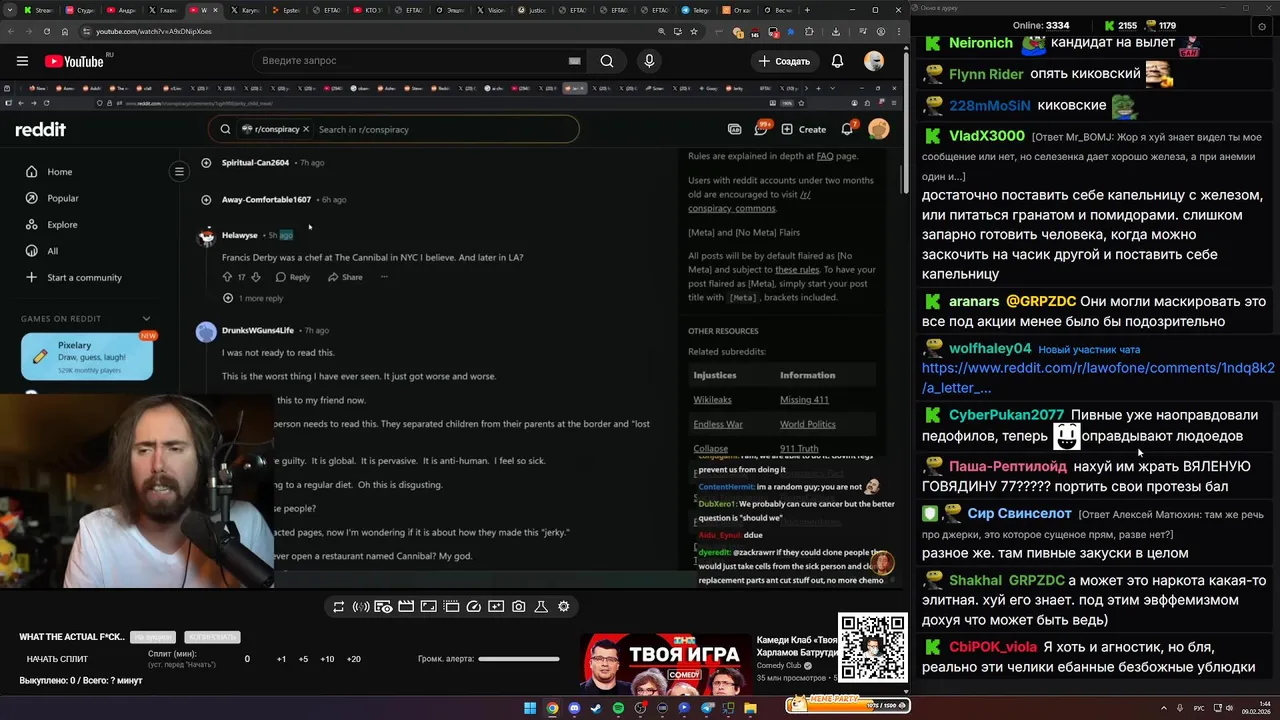This screenshot has height=720, width=1280.
Task: Share Helawyse's comment
Action: [345, 277]
